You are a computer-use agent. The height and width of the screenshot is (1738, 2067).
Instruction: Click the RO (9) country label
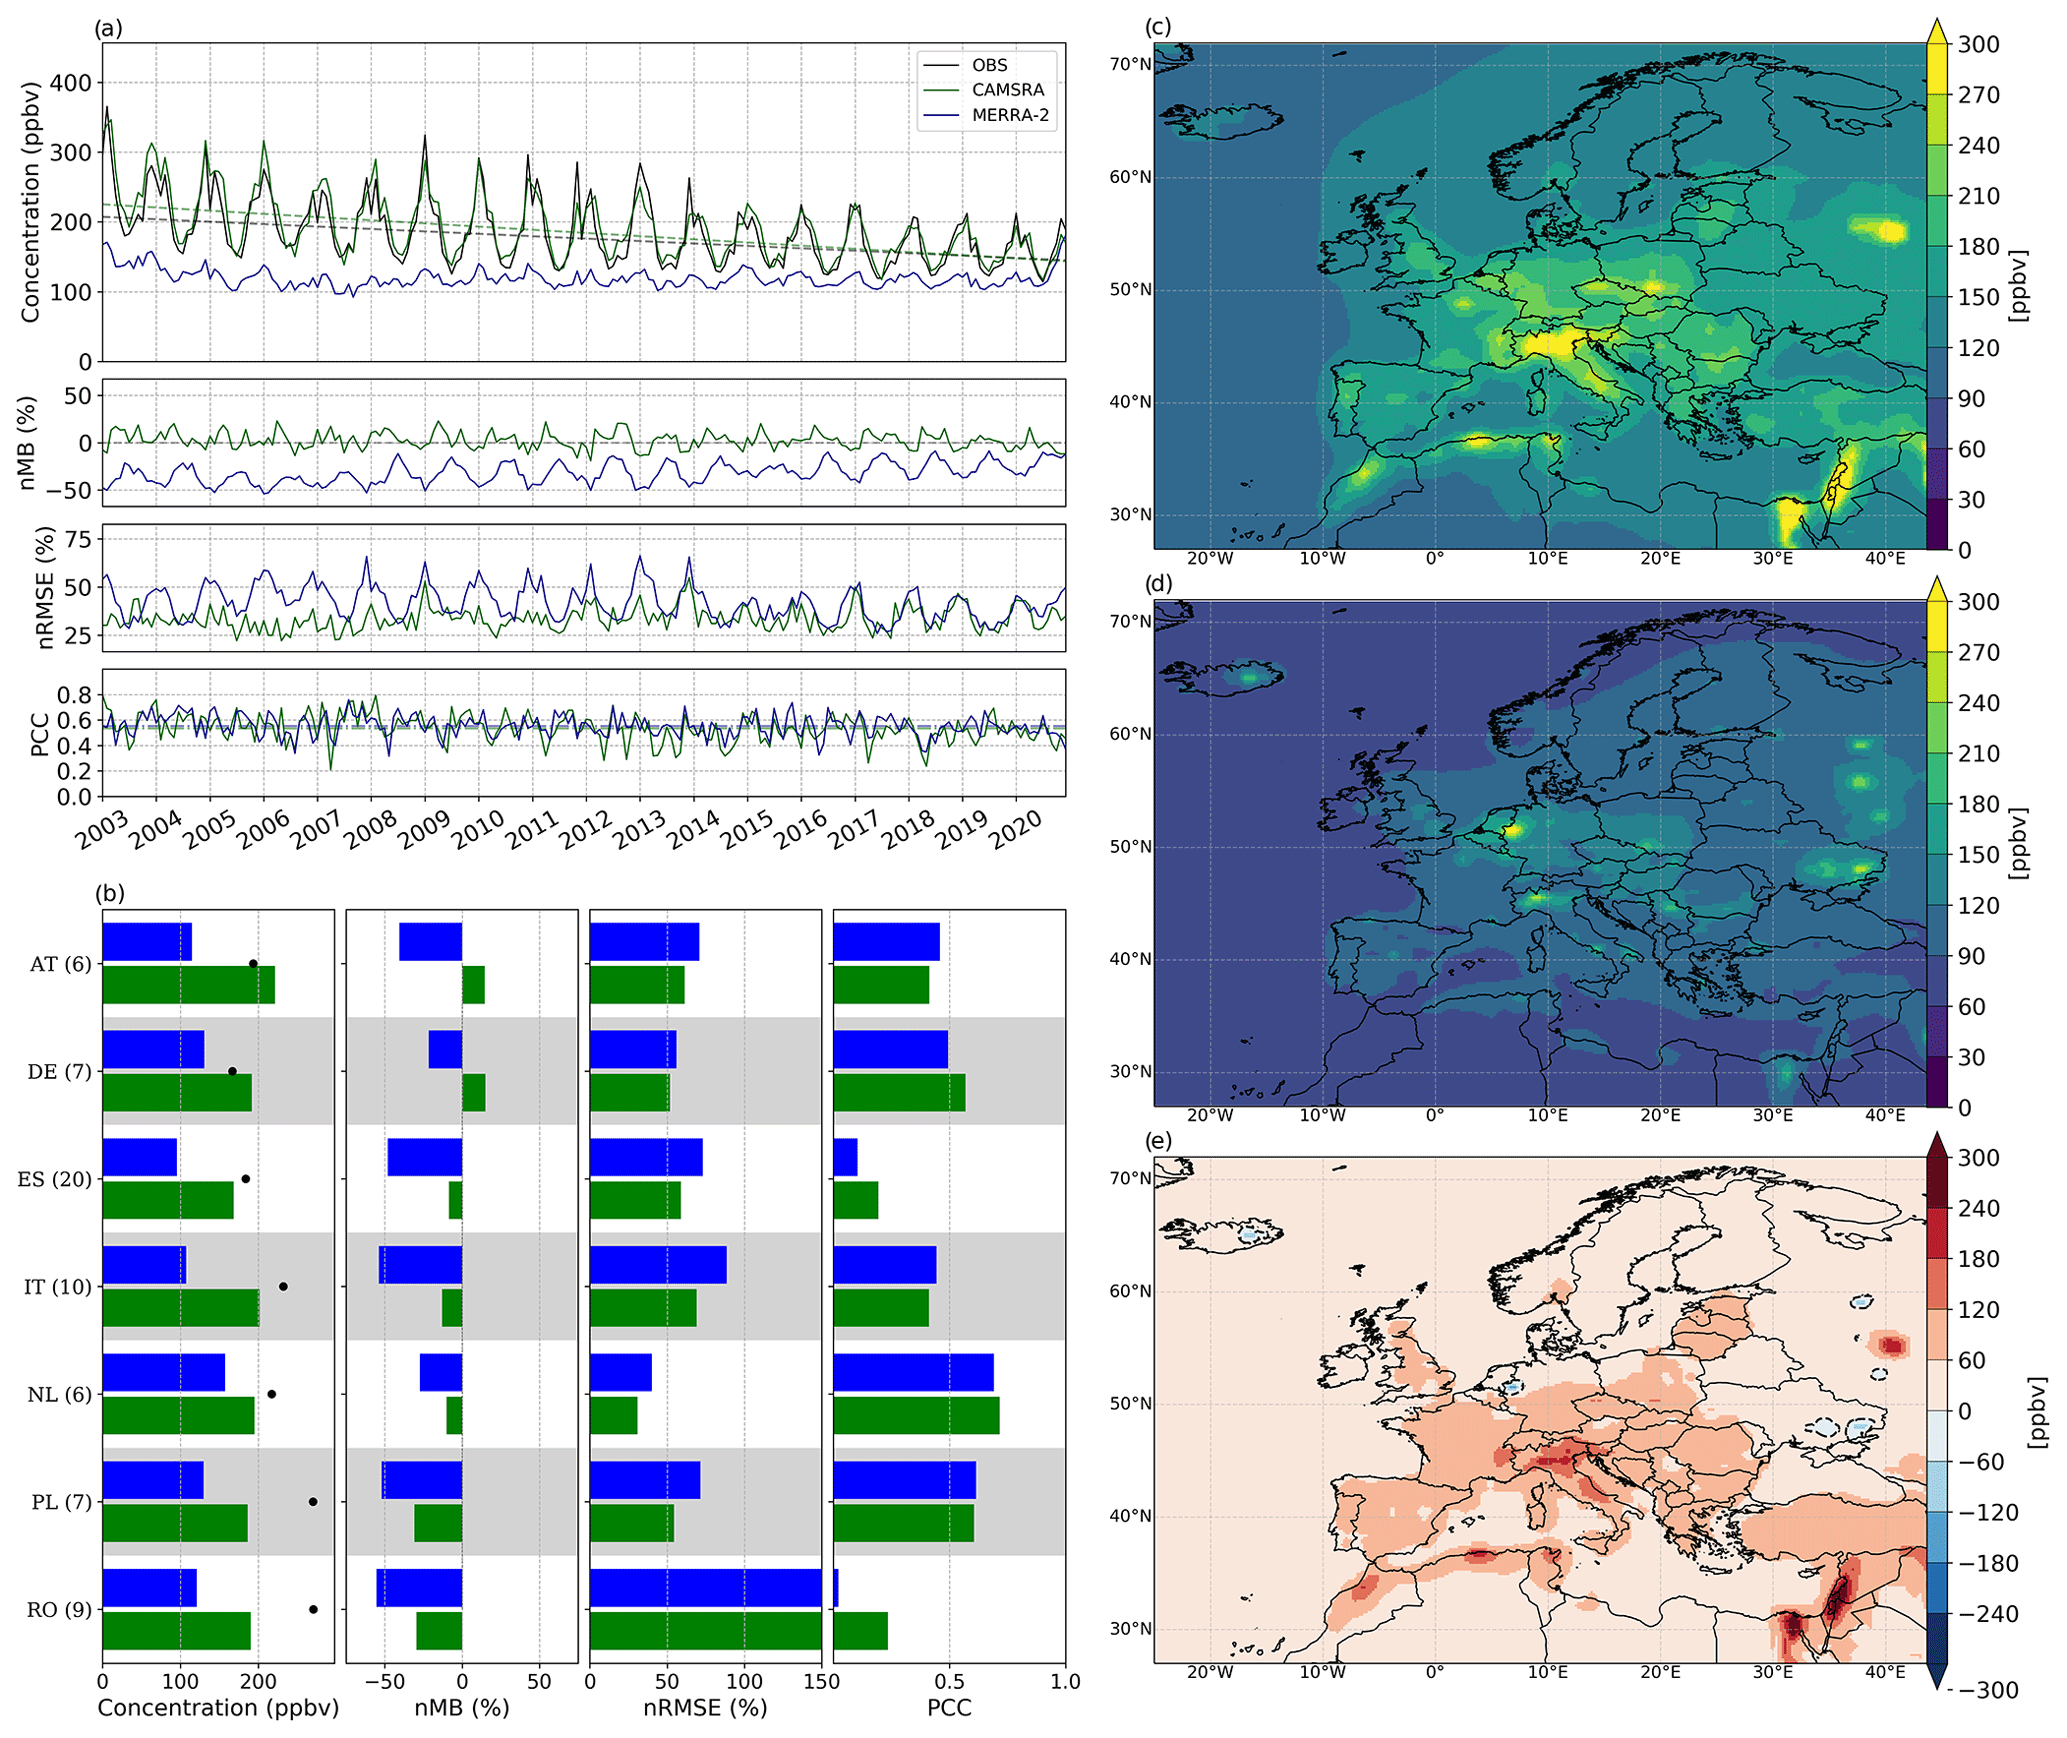pyautogui.click(x=59, y=1609)
